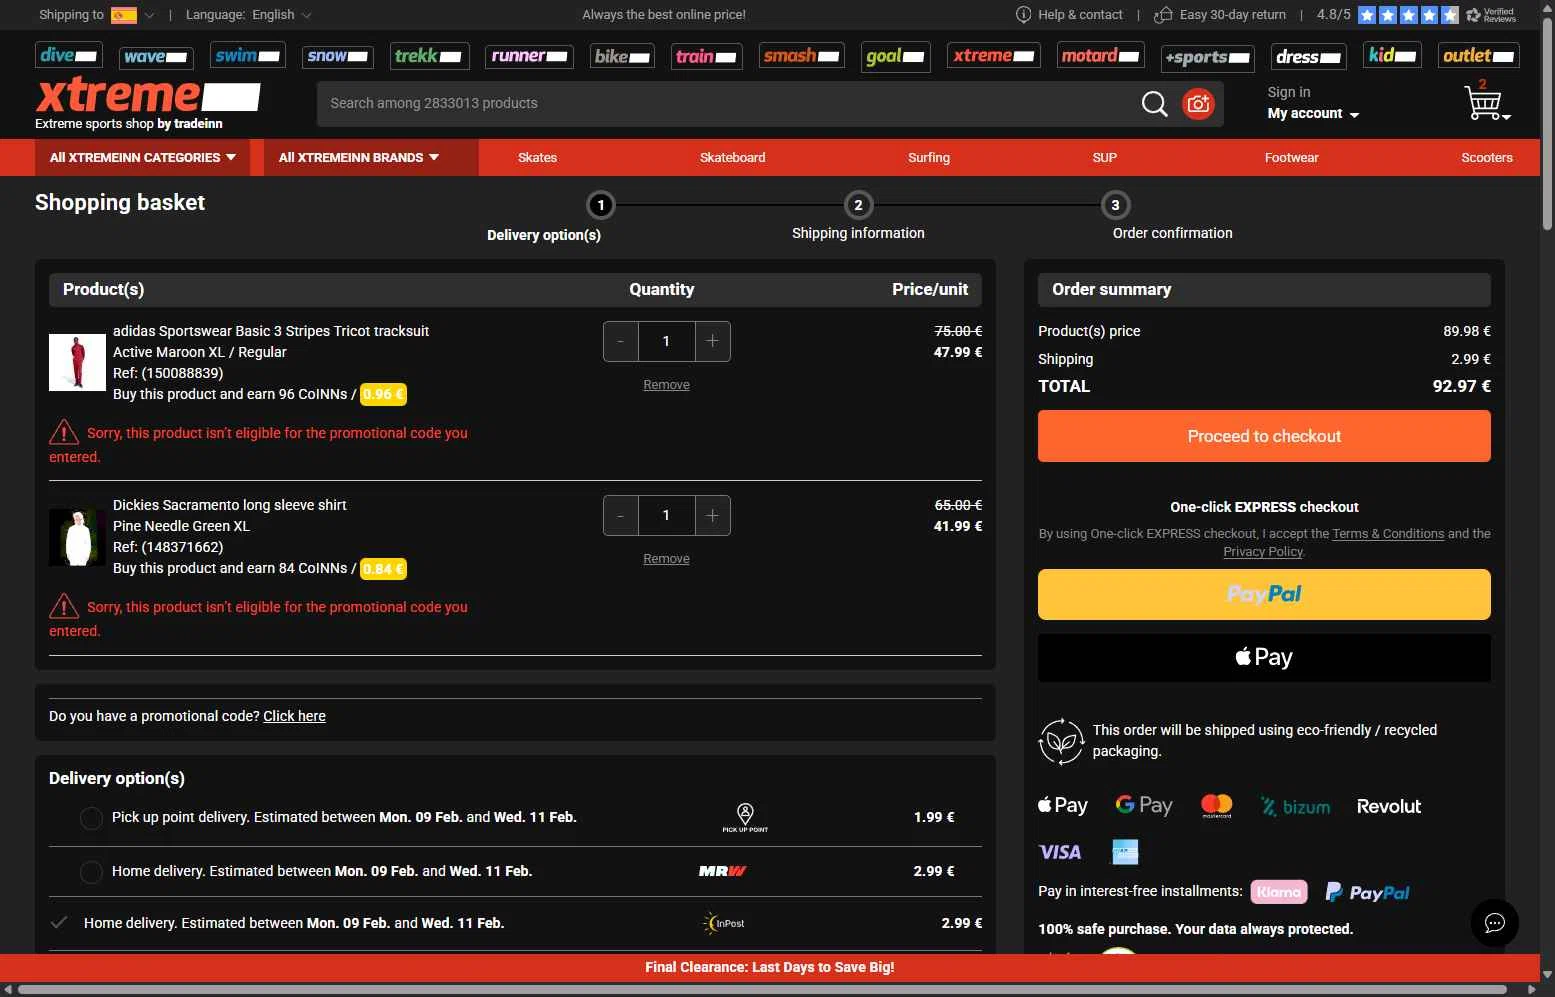This screenshot has width=1555, height=997.
Task: Open the swim store logo link
Action: pyautogui.click(x=248, y=55)
